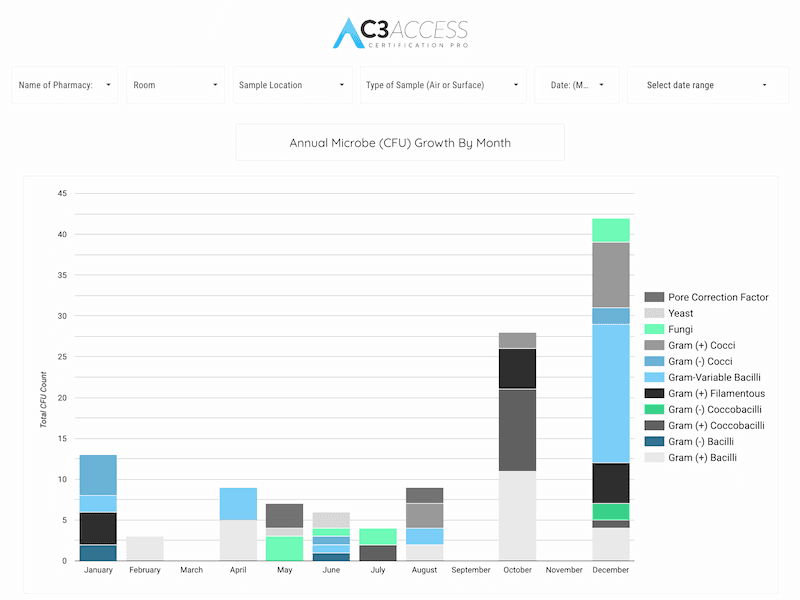Click the Gram (+) Bacilli legend swatch
The width and height of the screenshot is (800, 600).
(x=654, y=458)
